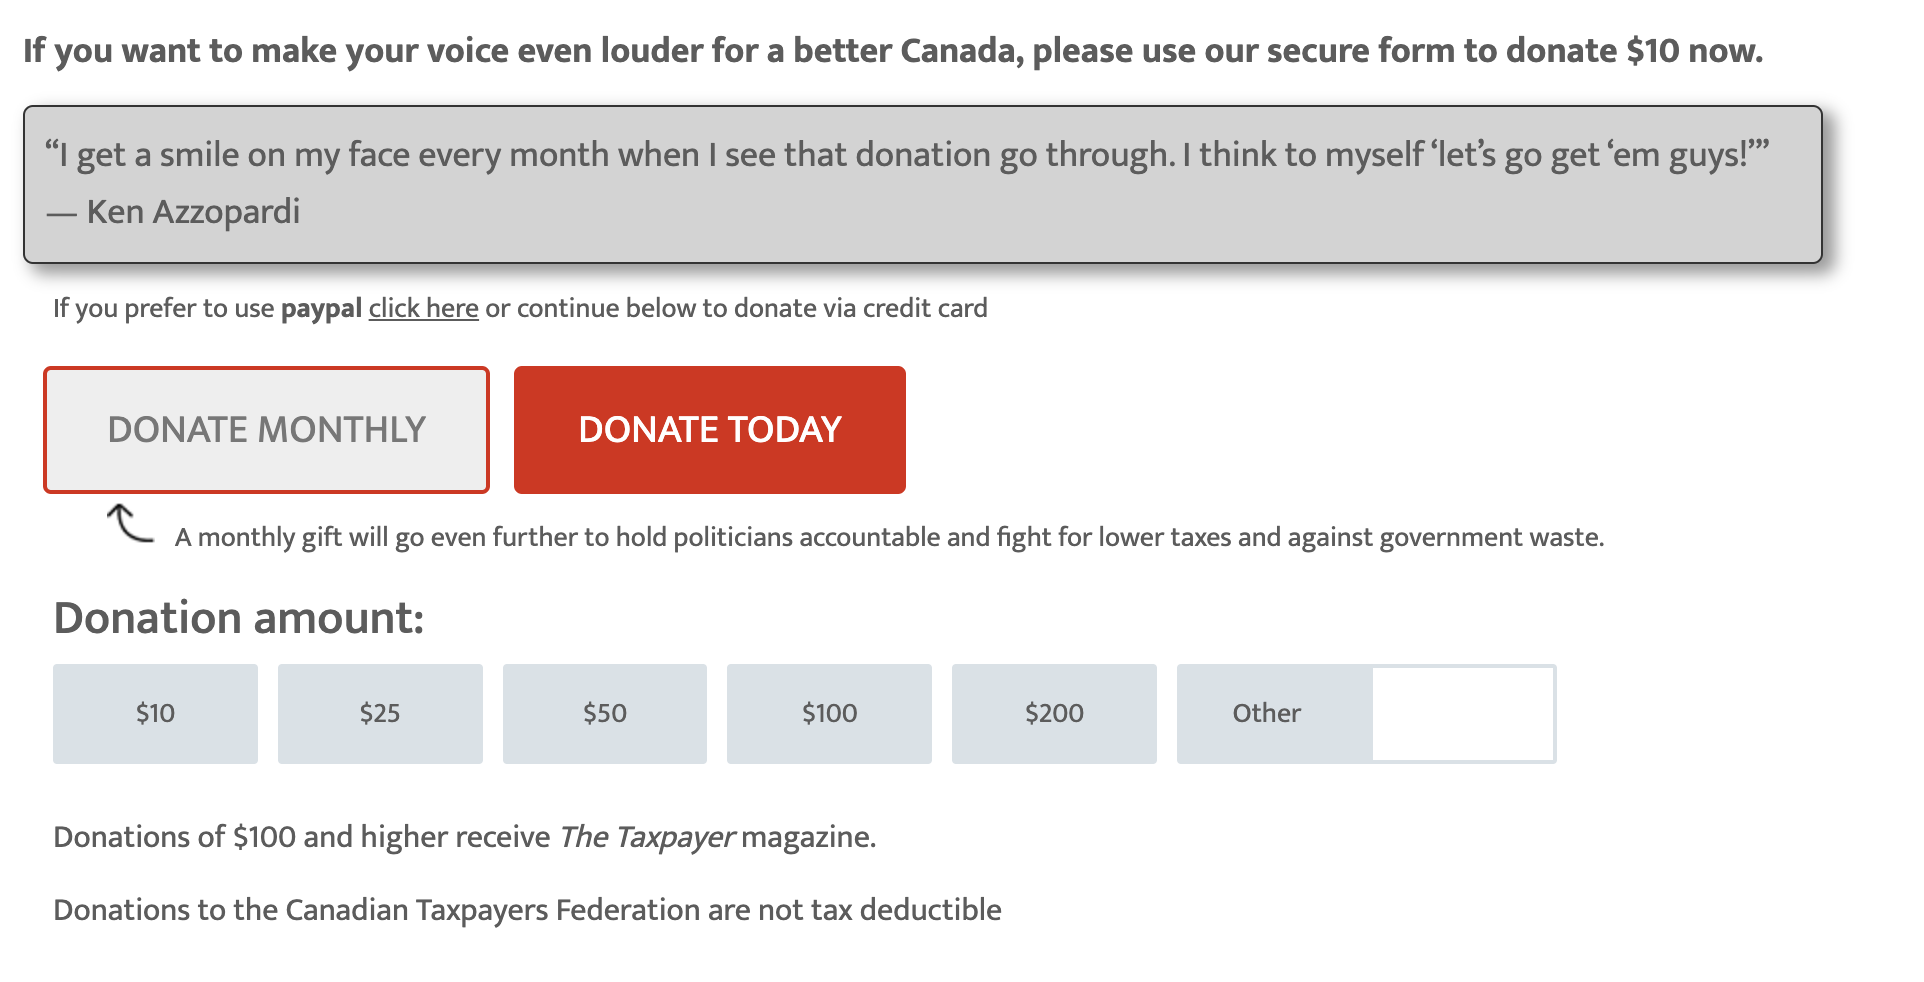Click the Ken Azzopardi testimonial quote box
Viewport: 1924px width, 982px height.
pos(922,184)
